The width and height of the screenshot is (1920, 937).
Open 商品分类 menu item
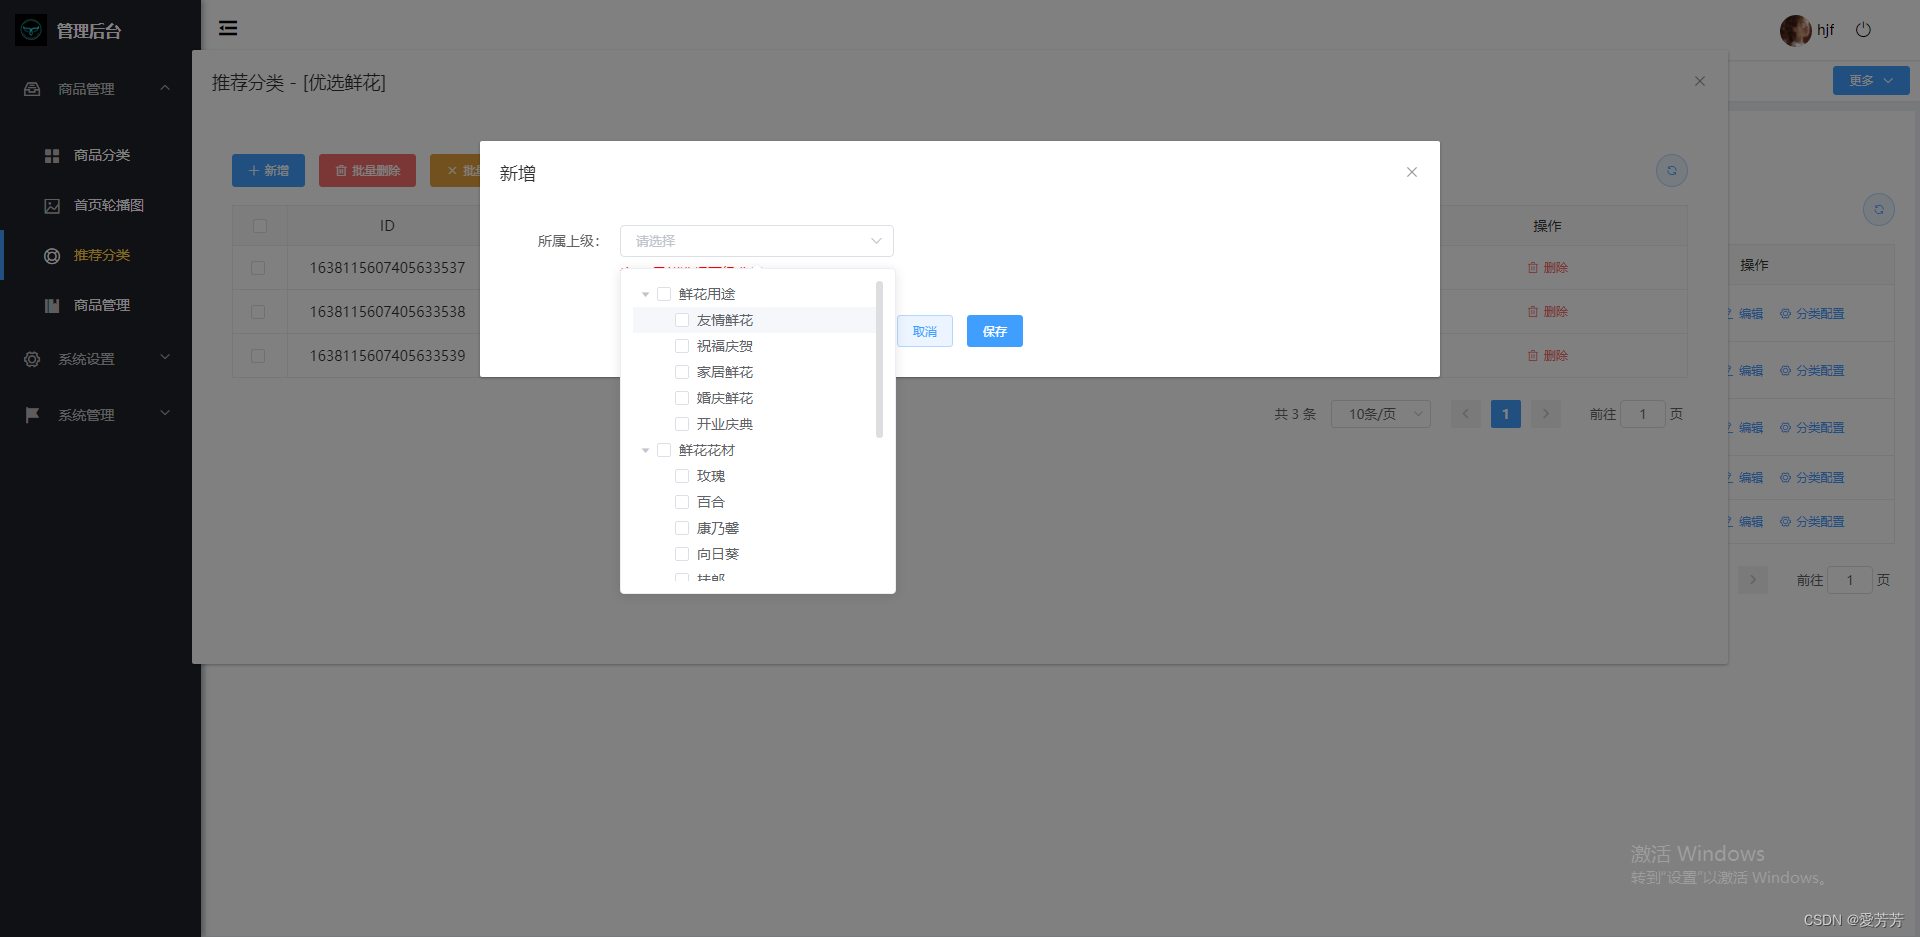click(x=100, y=155)
